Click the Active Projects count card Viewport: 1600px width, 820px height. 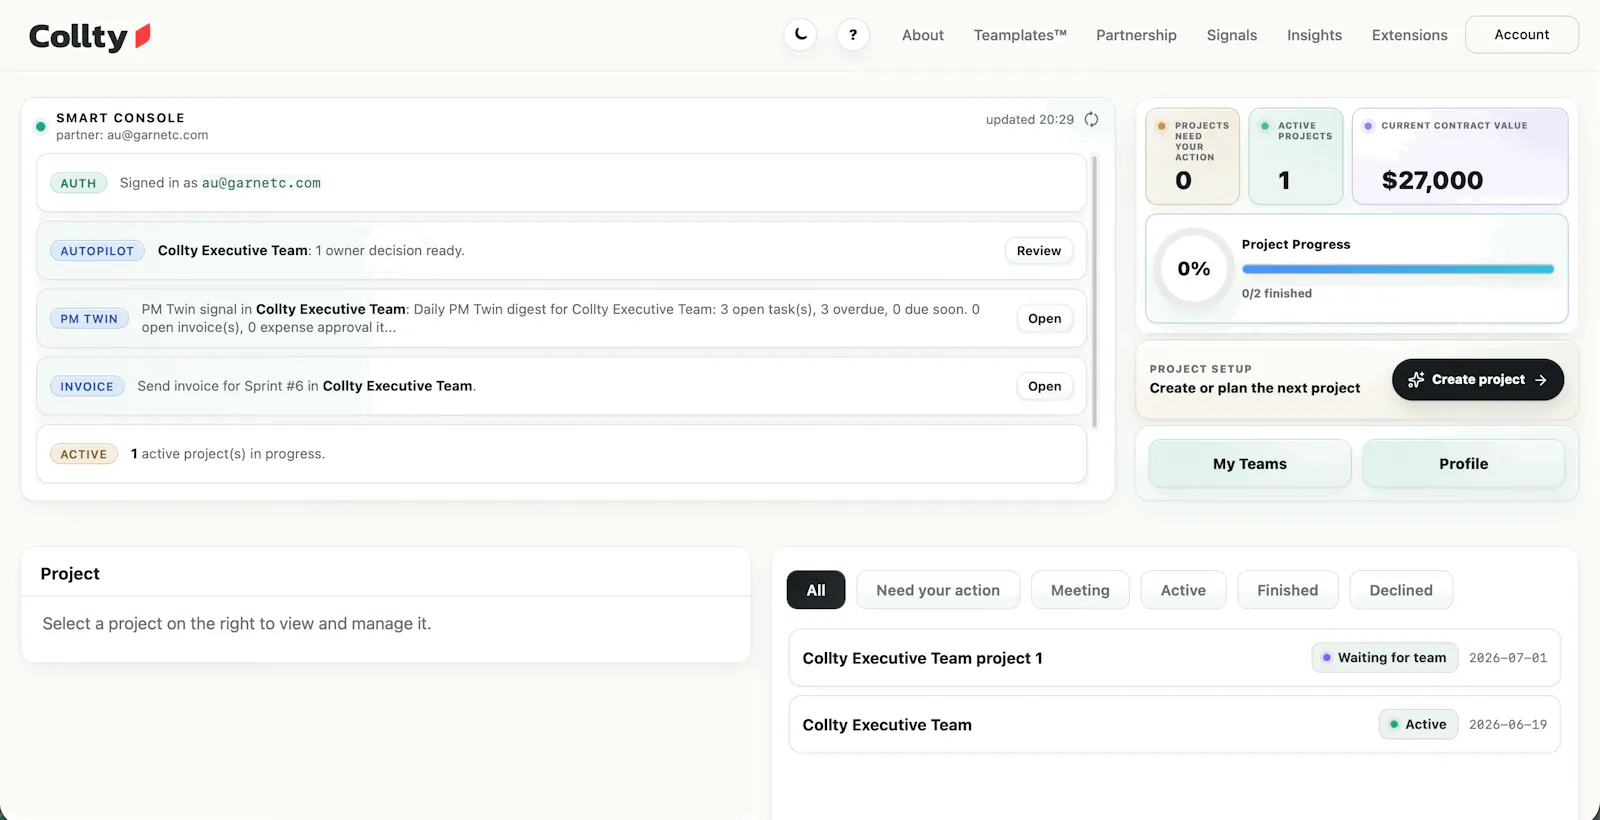[1295, 156]
